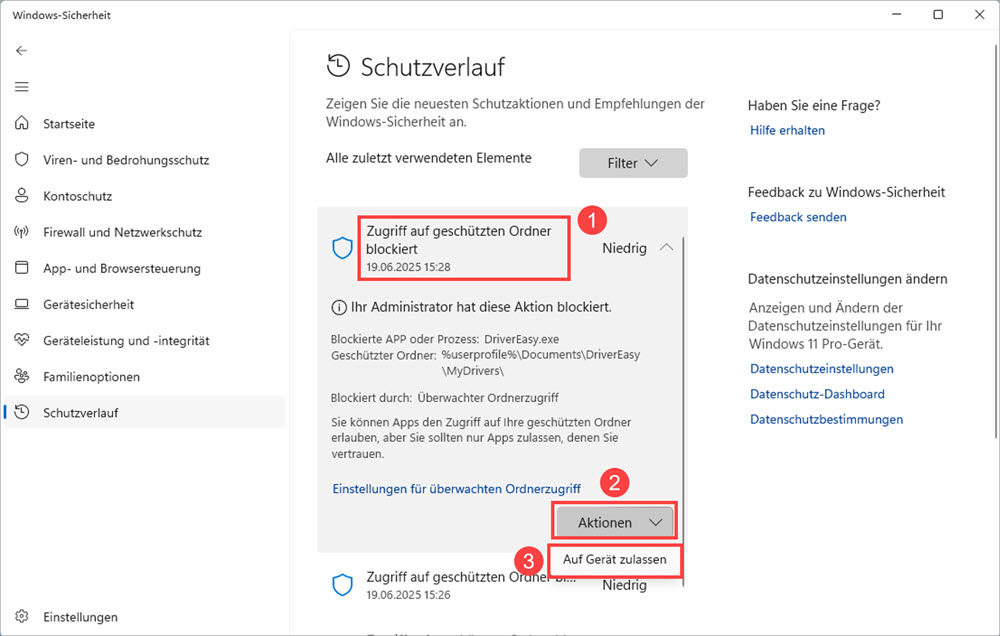1000x636 pixels.
Task: Open Einstellungen für überwachten Ordnerzugriff link
Action: click(x=457, y=489)
